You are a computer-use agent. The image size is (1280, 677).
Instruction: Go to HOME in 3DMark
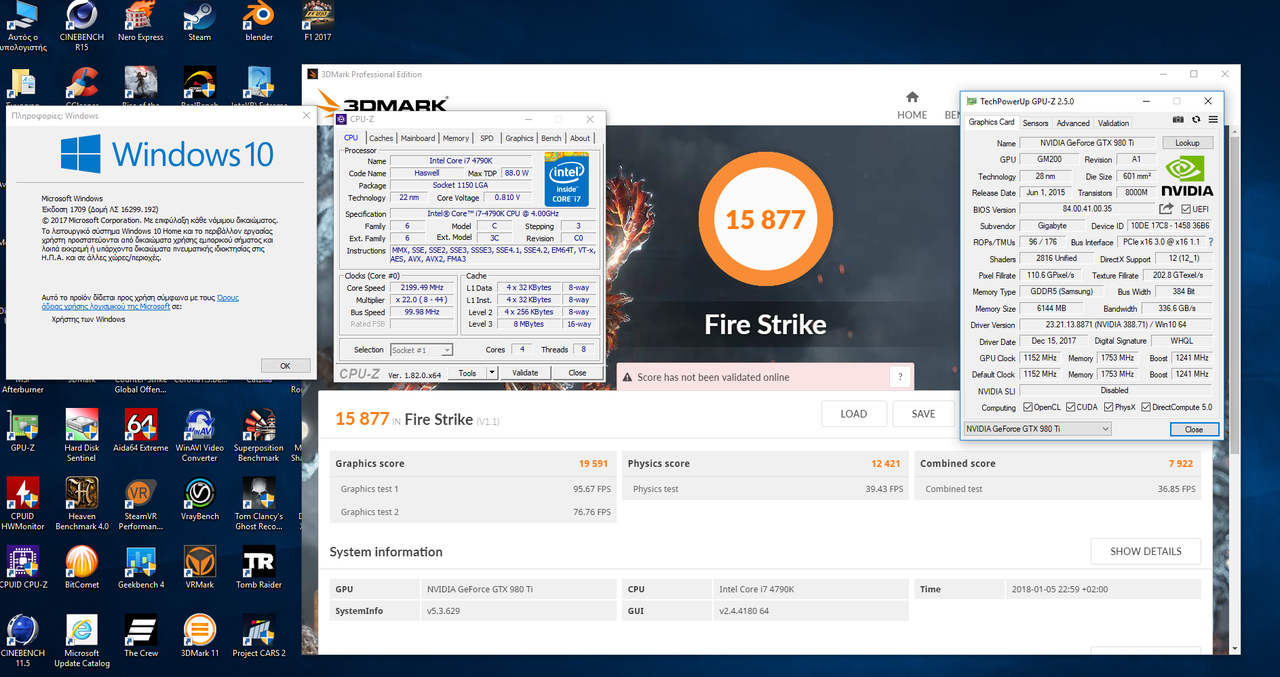912,105
